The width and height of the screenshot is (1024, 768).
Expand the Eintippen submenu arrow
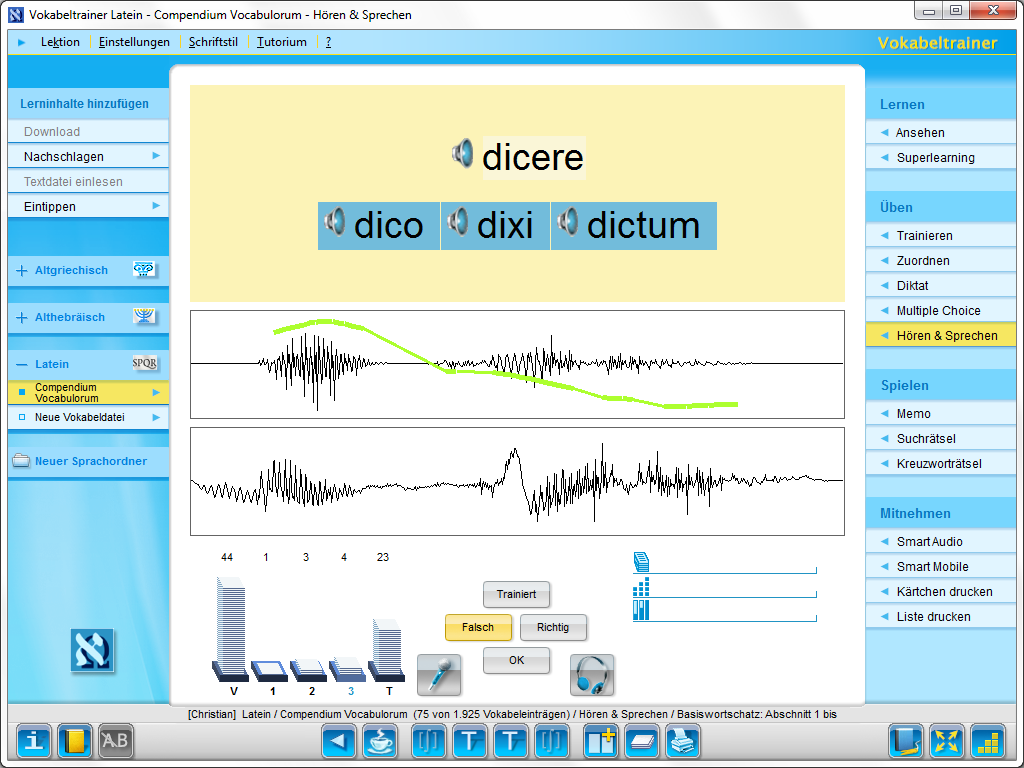pyautogui.click(x=156, y=205)
